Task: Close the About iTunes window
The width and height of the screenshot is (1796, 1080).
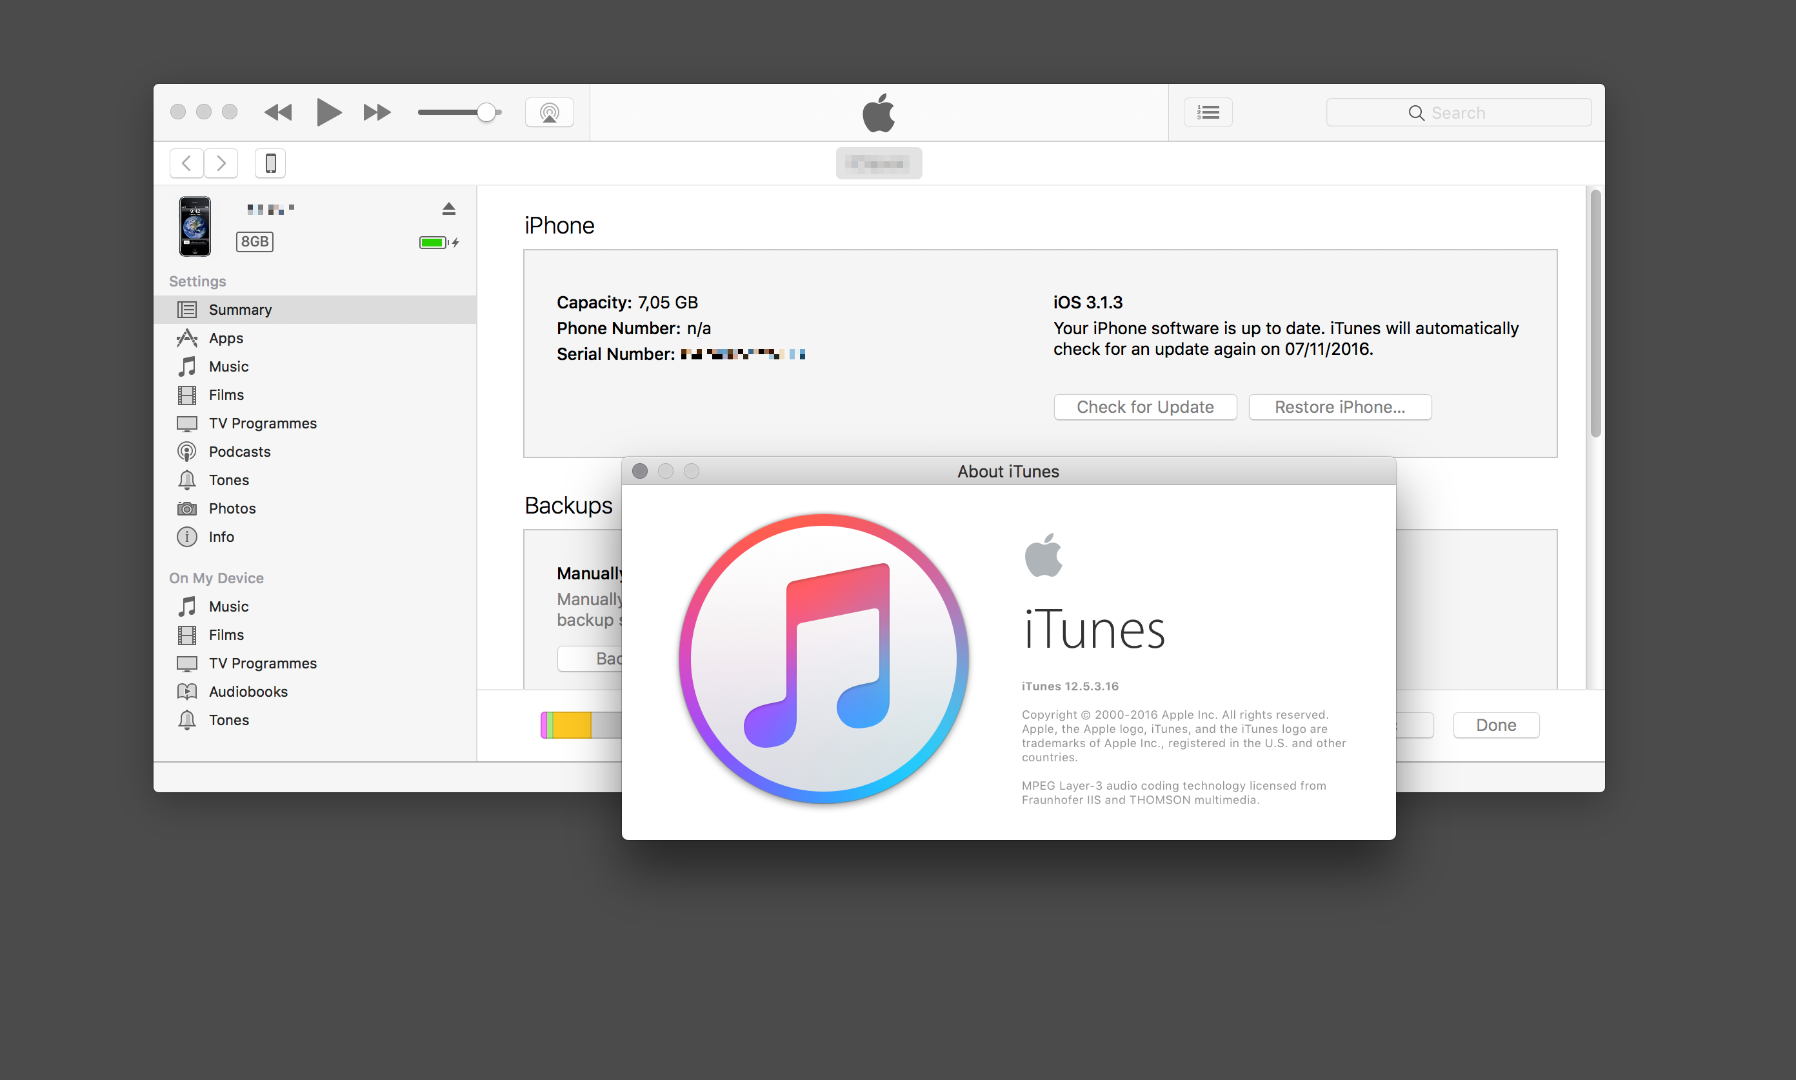Action: click(x=640, y=471)
